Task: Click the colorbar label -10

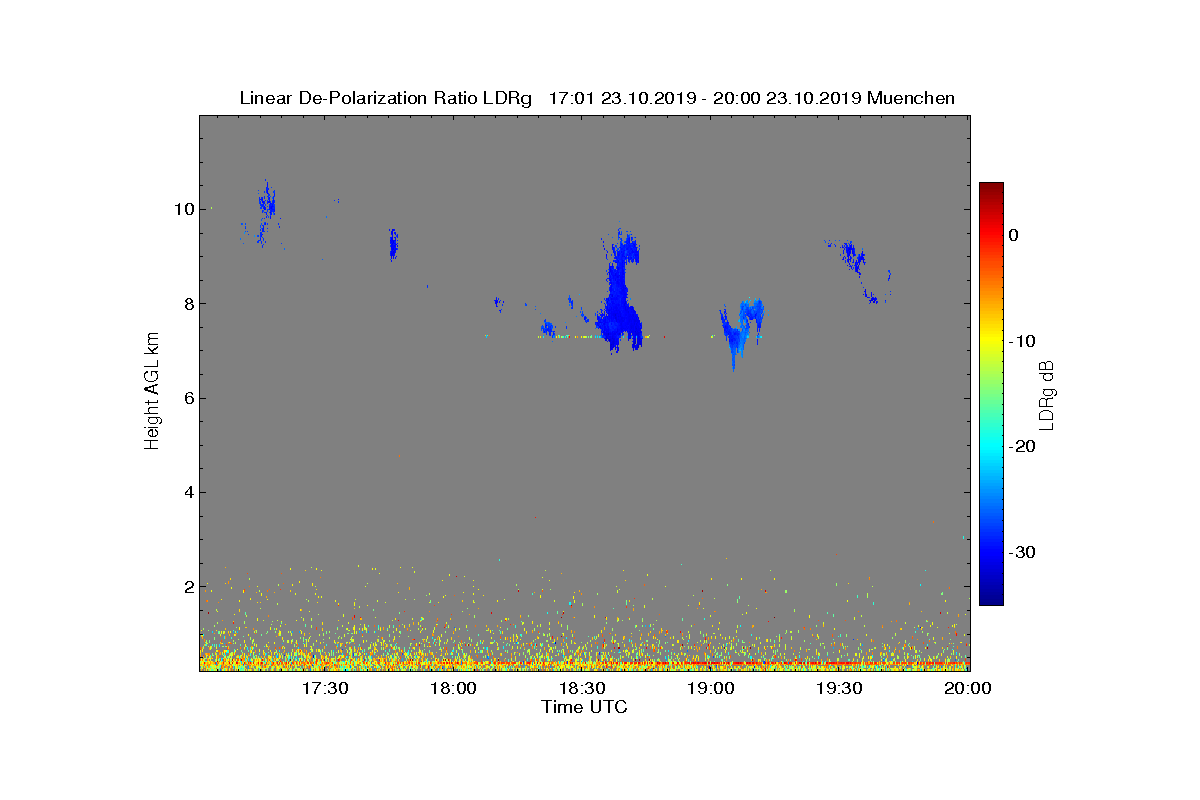Action: [x=1022, y=341]
